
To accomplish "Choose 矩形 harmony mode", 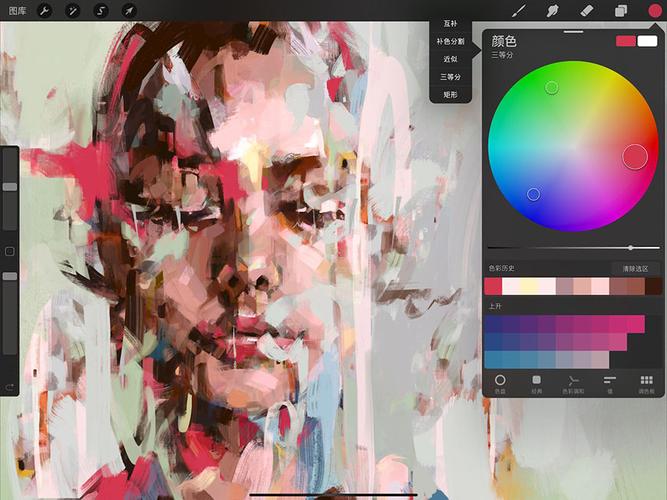I will (x=450, y=94).
